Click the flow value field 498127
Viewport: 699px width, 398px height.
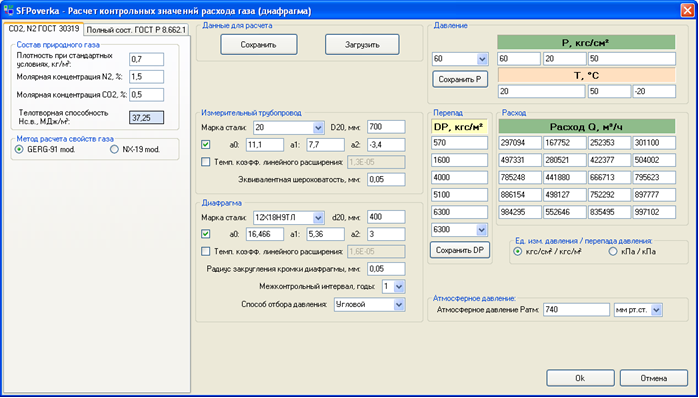pyautogui.click(x=565, y=195)
